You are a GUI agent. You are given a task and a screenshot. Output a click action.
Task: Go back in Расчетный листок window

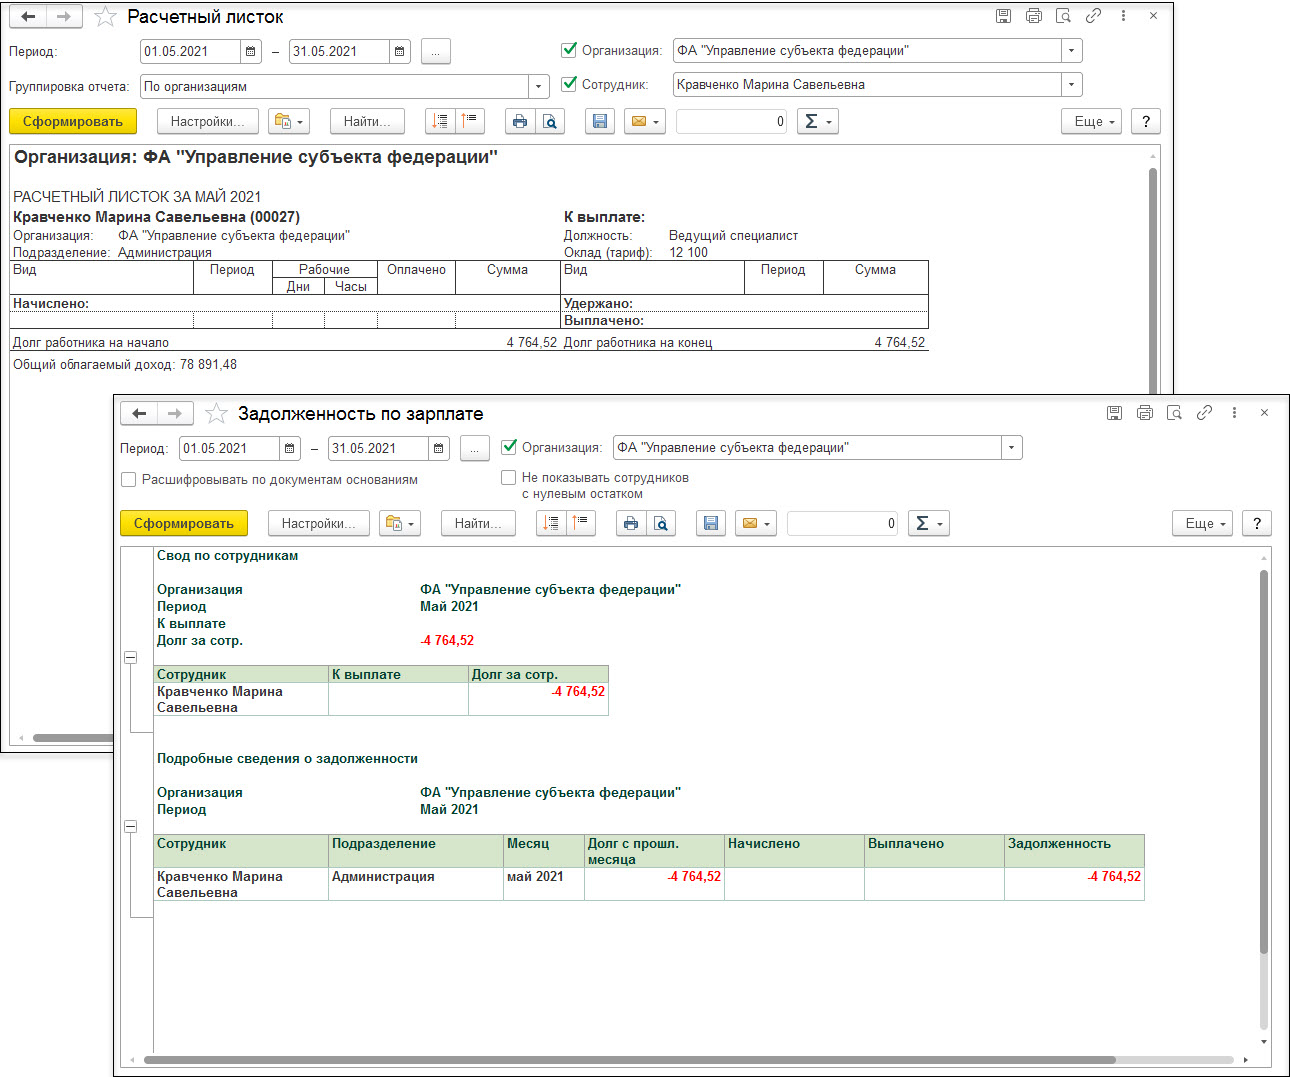[x=28, y=16]
